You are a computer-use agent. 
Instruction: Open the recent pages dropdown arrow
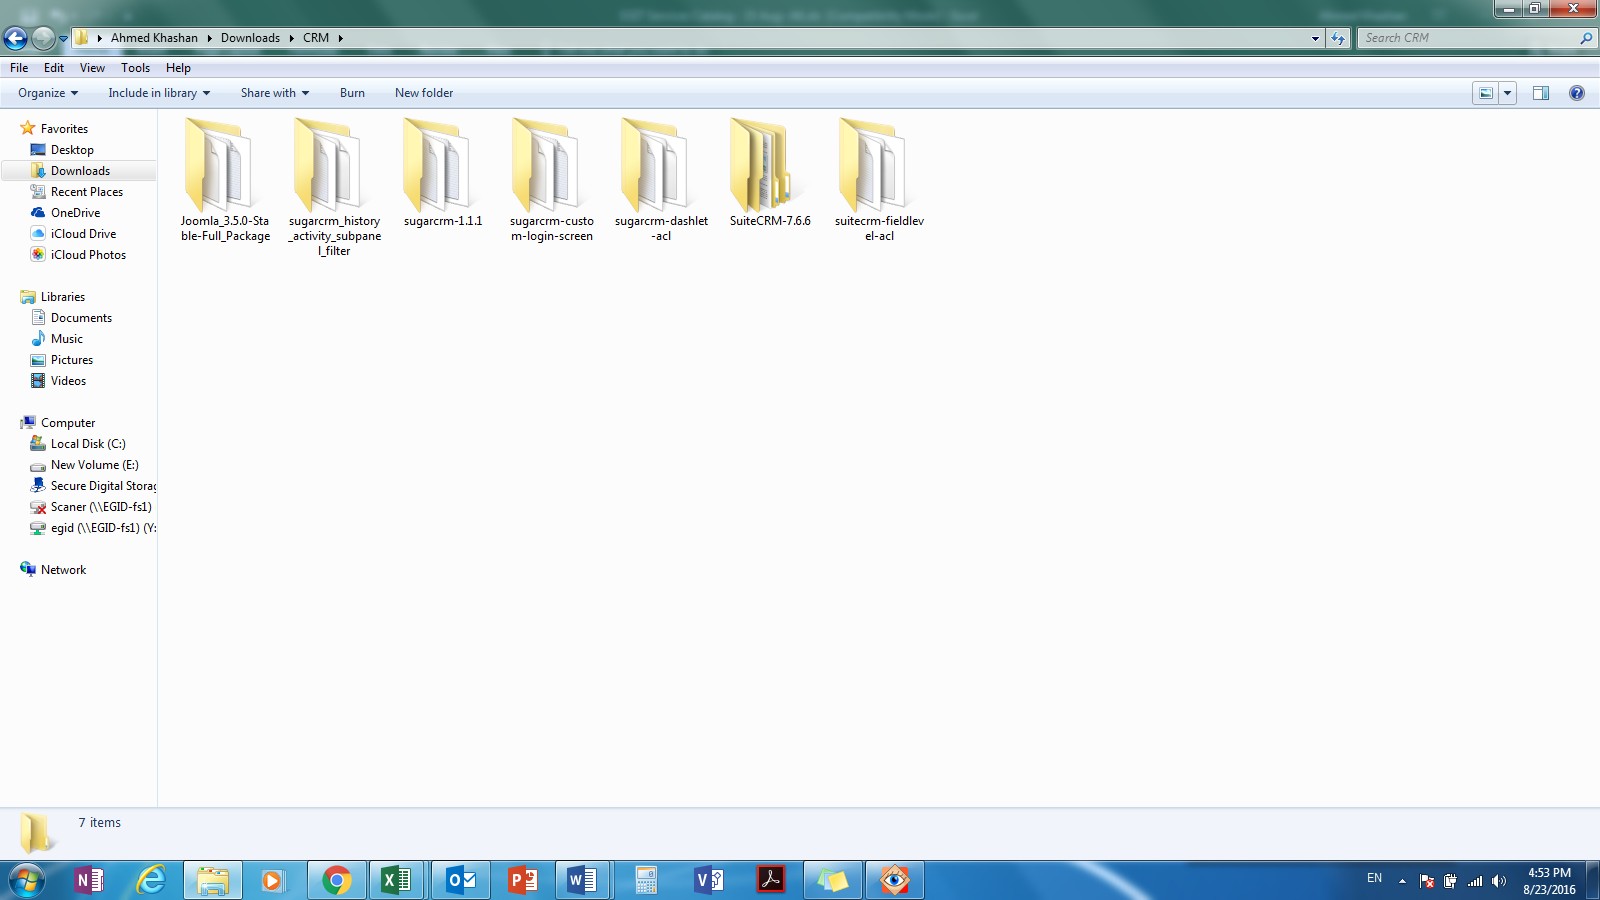click(x=63, y=39)
